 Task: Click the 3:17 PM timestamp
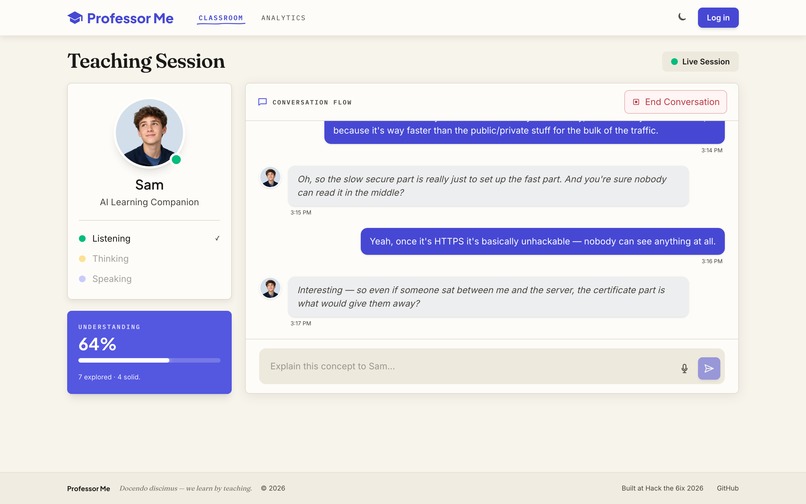click(x=301, y=323)
